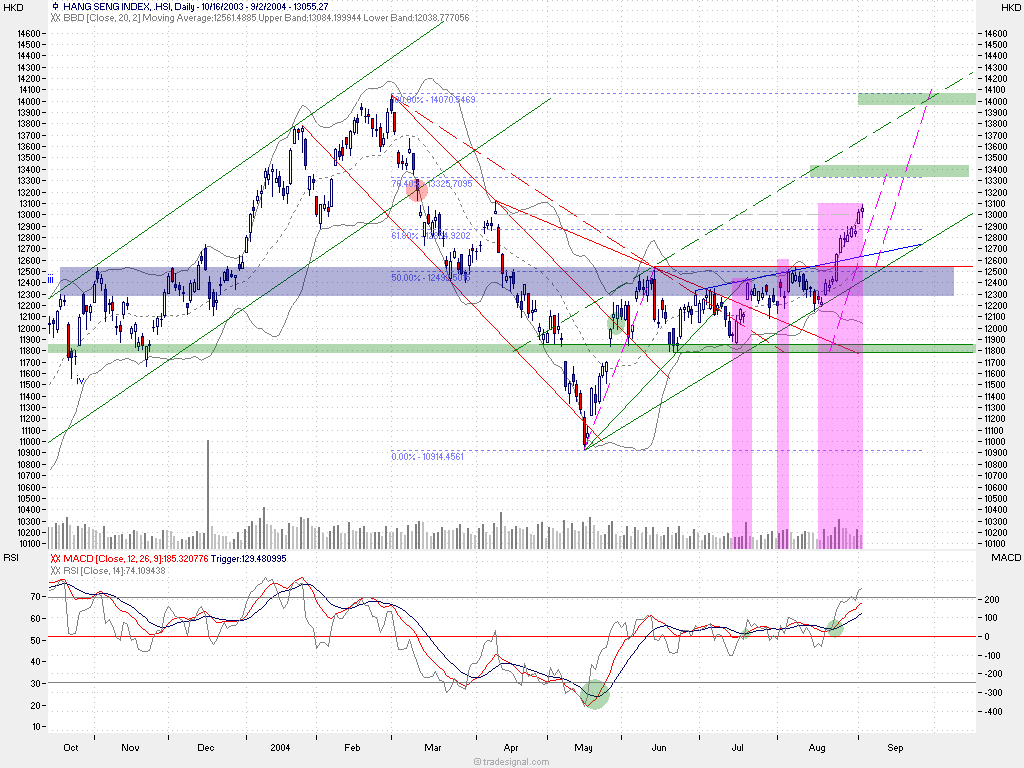The image size is (1024, 768).
Task: Click the 0.00% Fibonacci label at 10914
Action: coord(427,457)
